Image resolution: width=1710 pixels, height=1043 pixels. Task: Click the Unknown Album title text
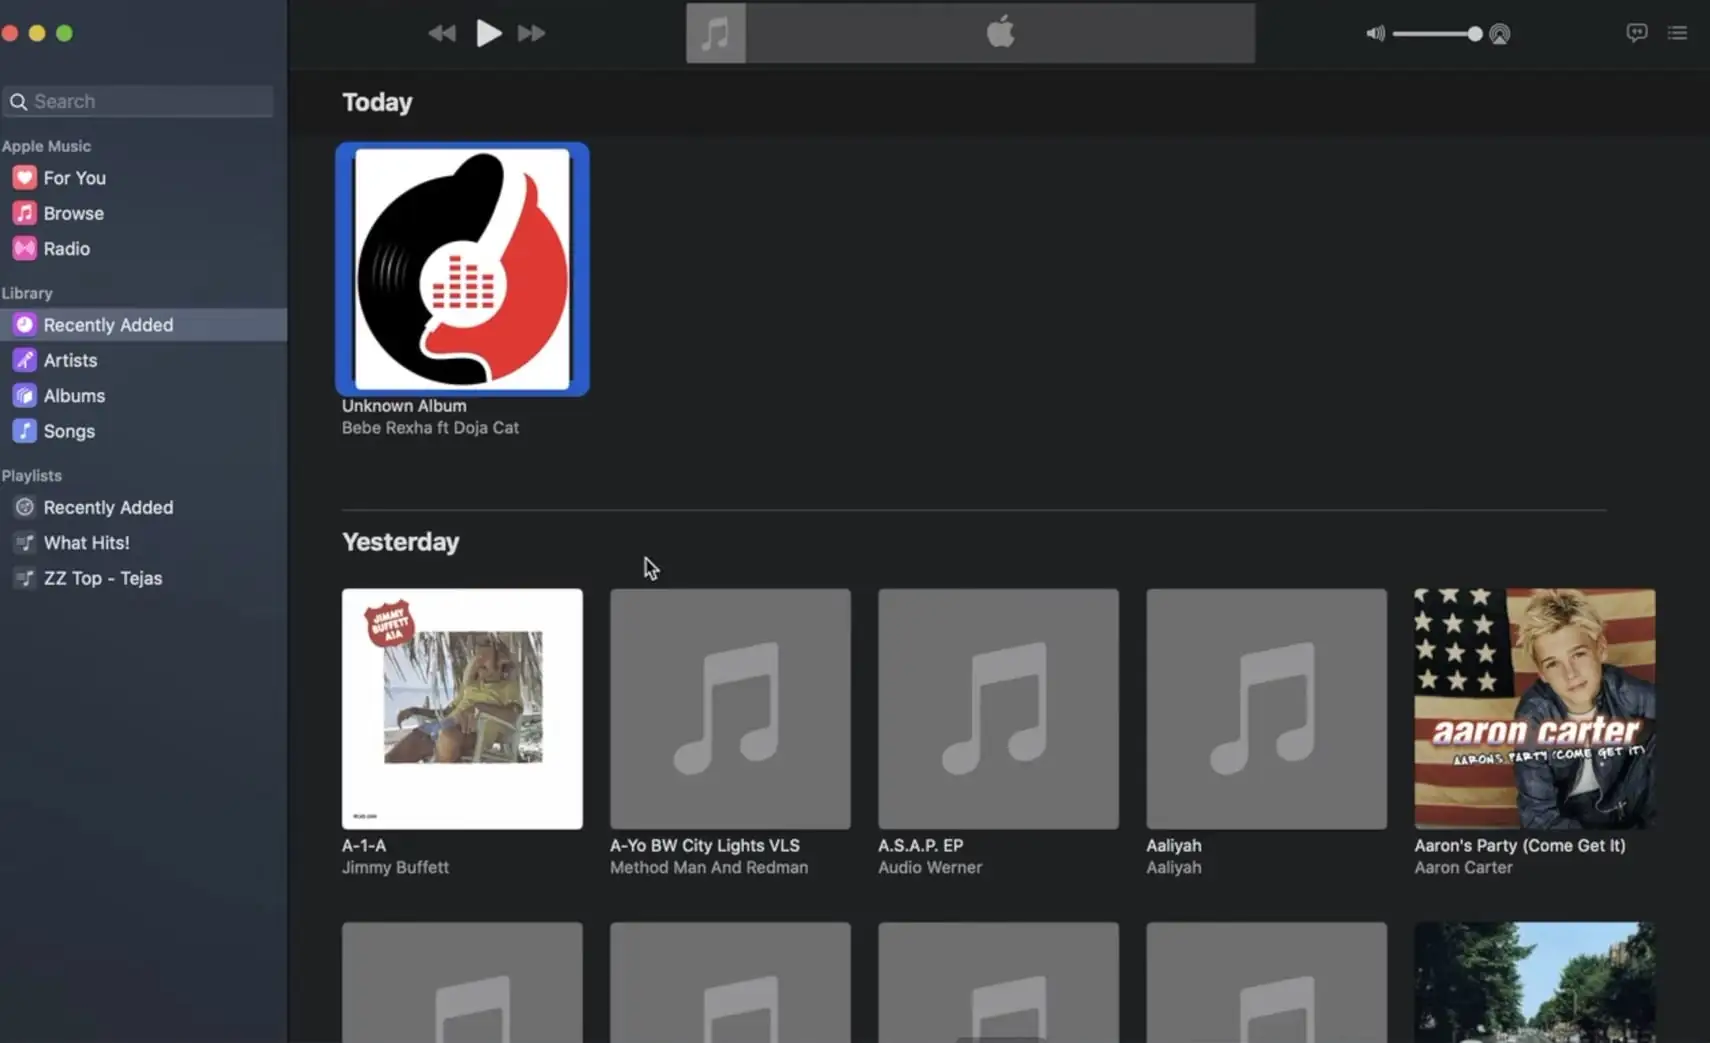404,406
